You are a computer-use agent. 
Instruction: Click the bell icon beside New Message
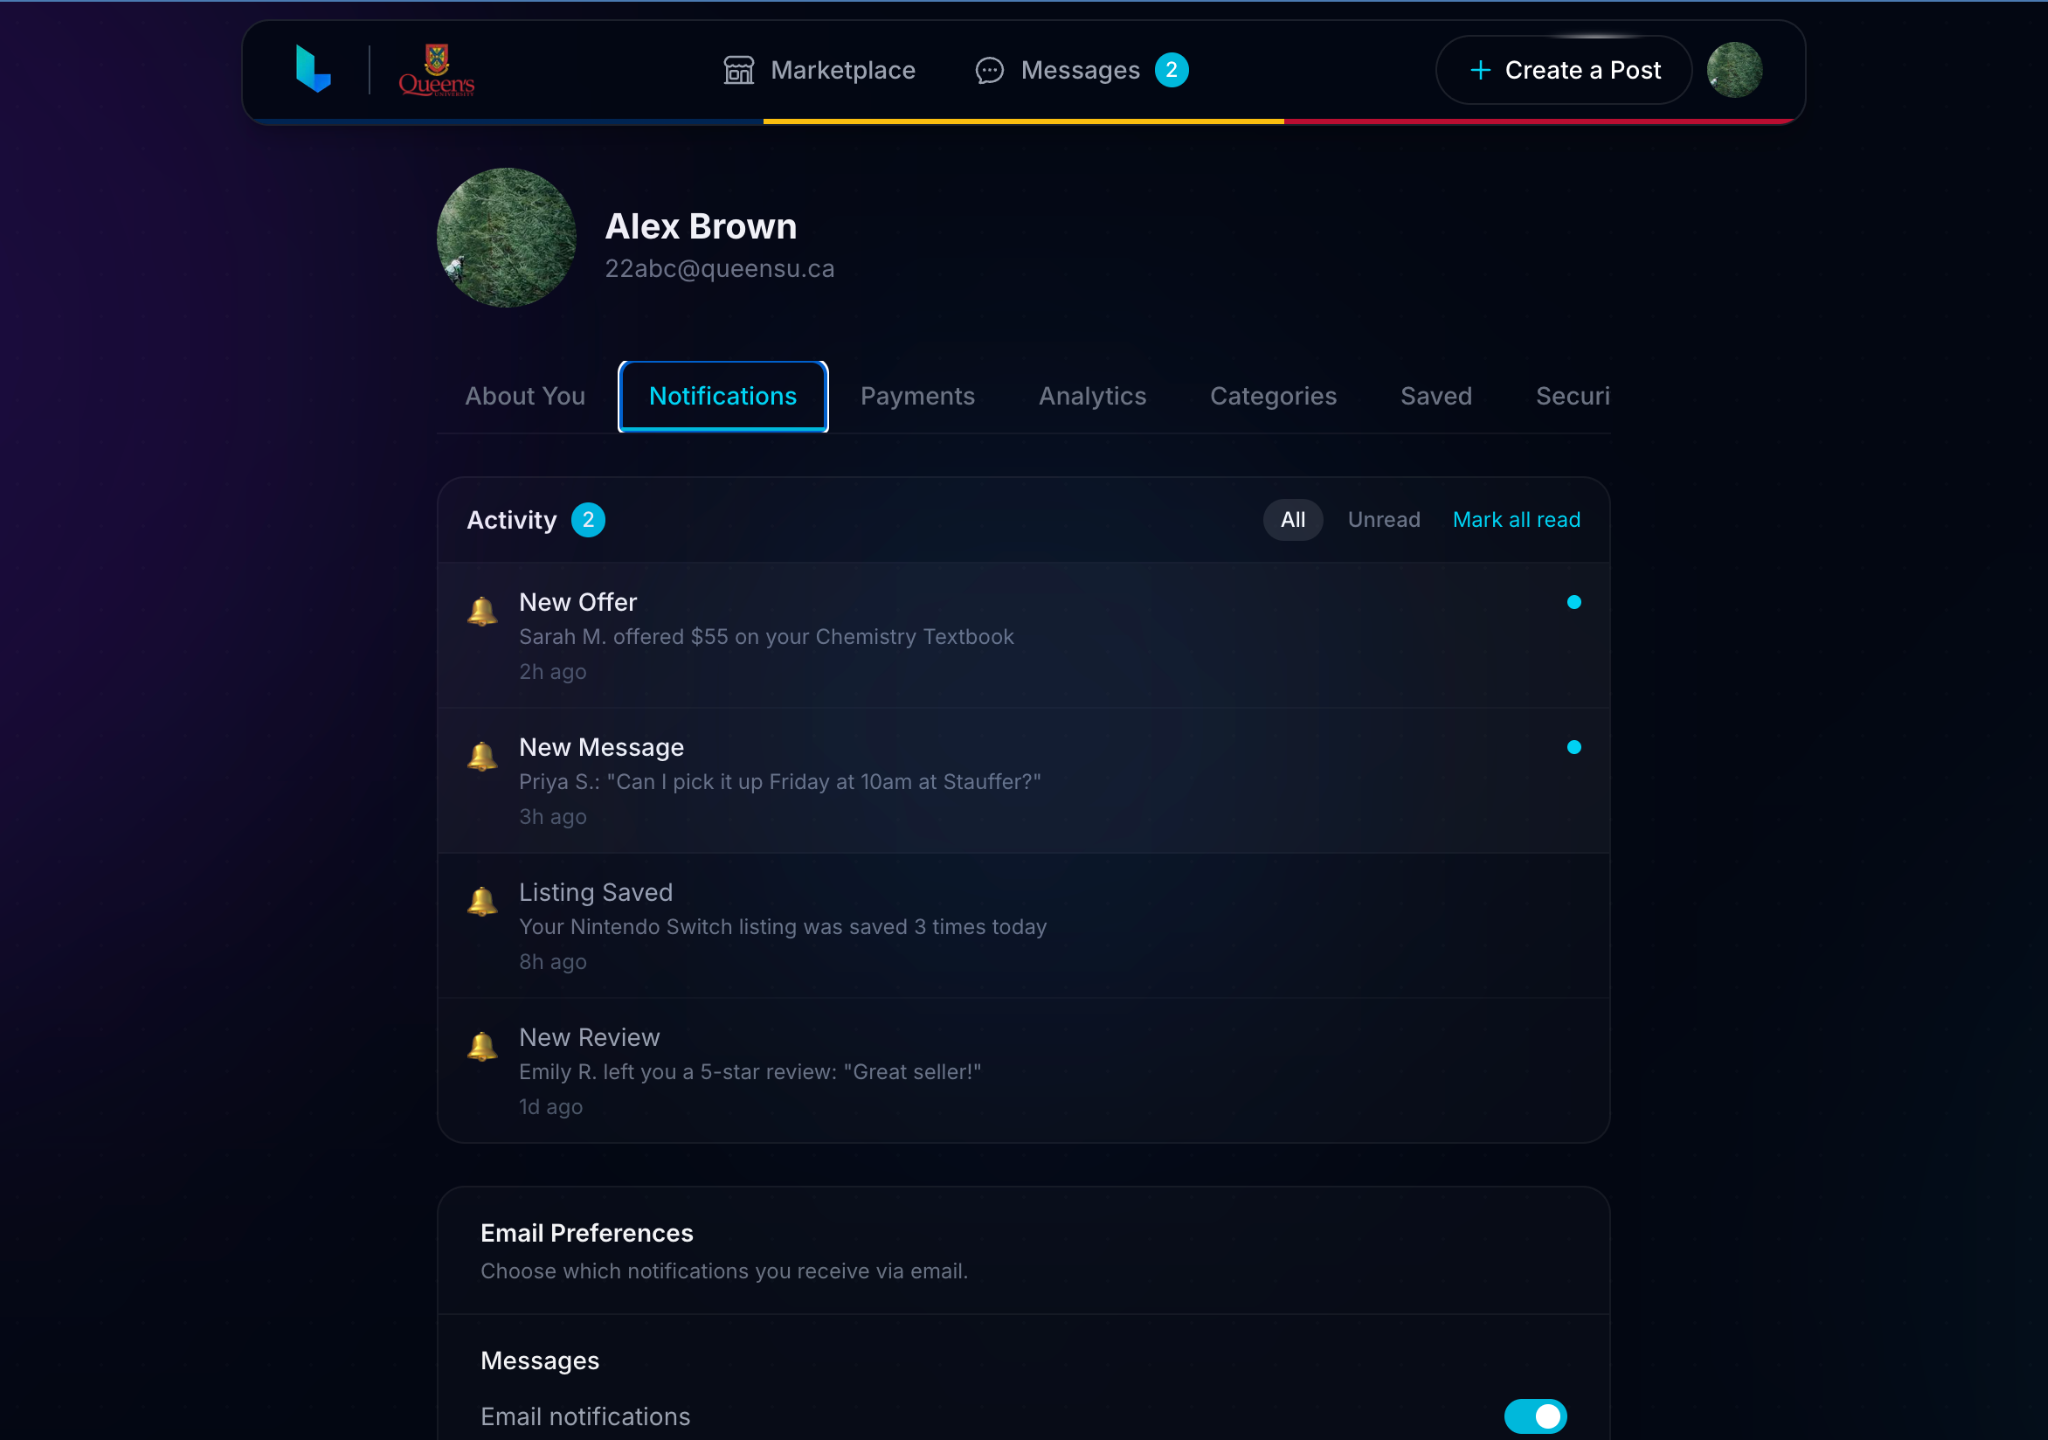(x=482, y=755)
